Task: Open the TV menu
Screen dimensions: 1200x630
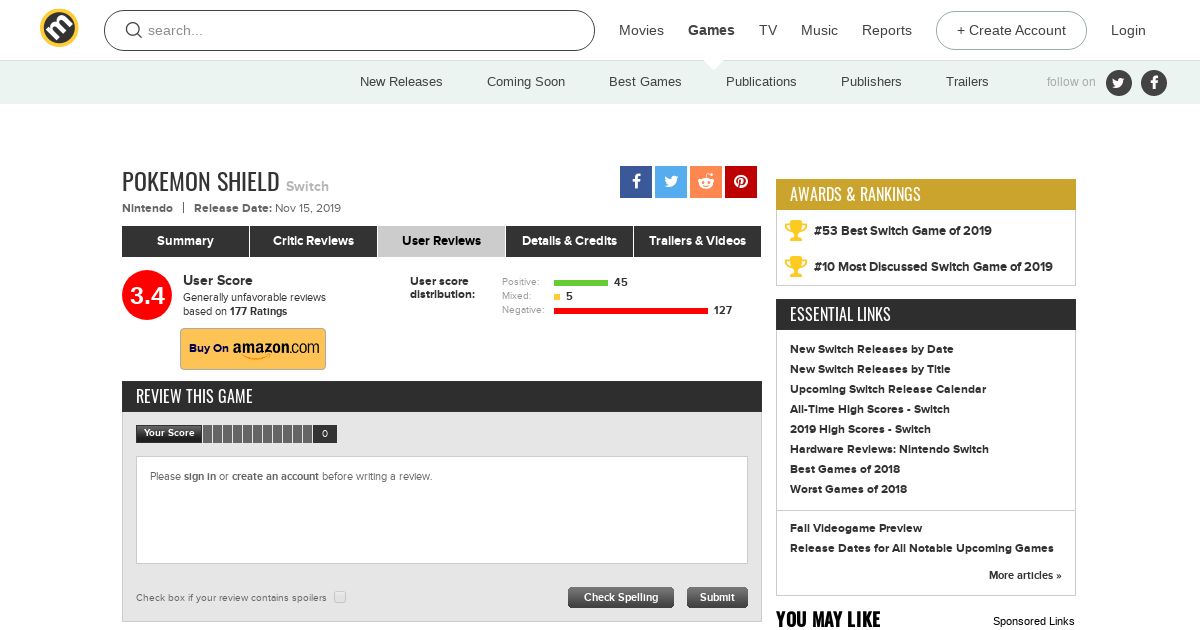Action: click(768, 30)
